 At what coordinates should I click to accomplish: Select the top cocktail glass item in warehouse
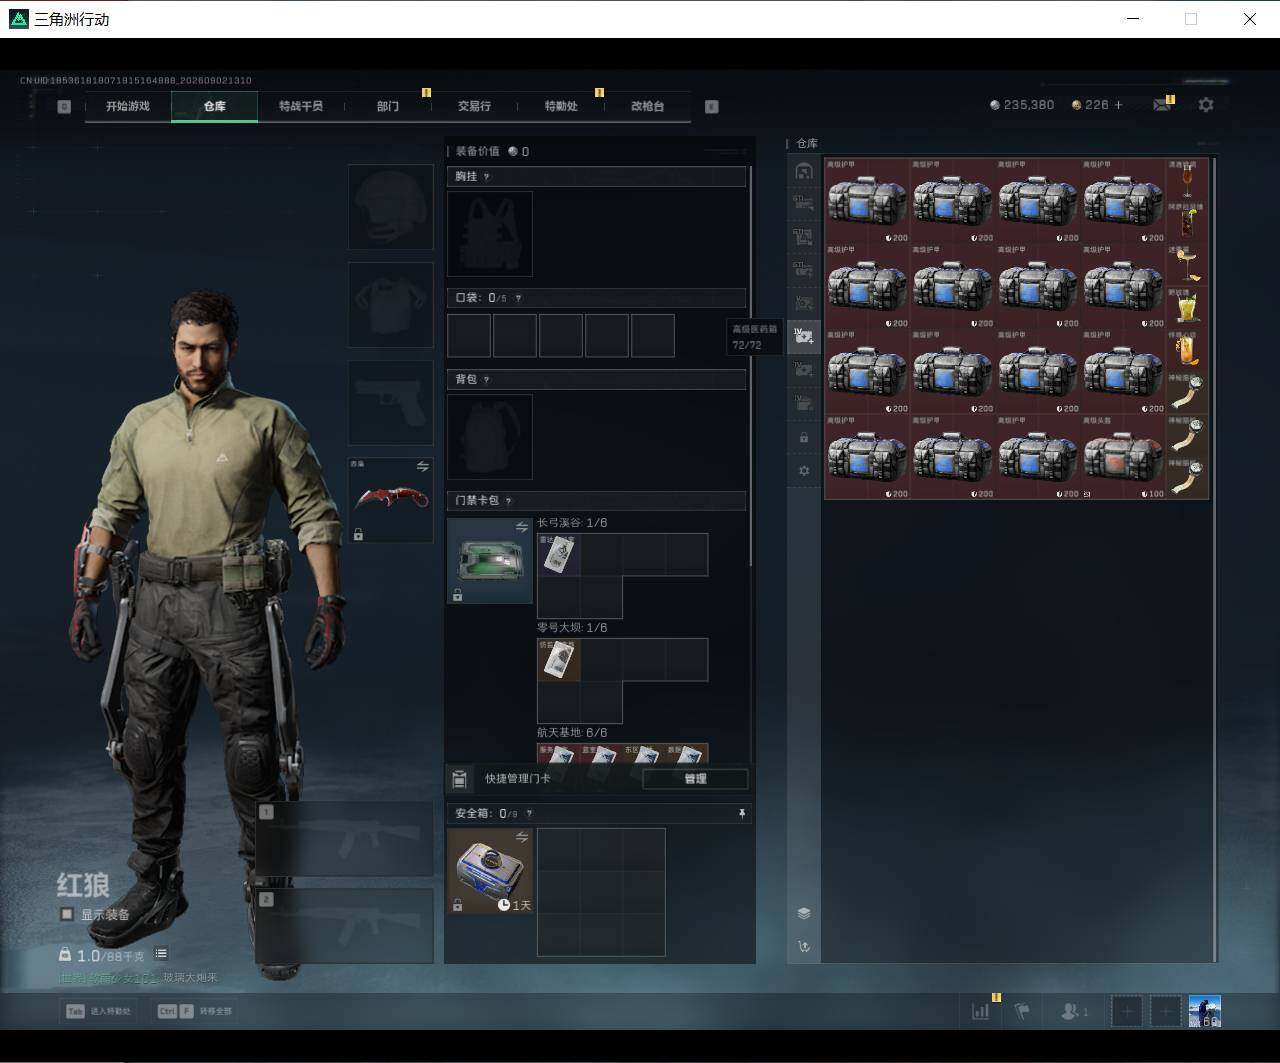click(1187, 180)
